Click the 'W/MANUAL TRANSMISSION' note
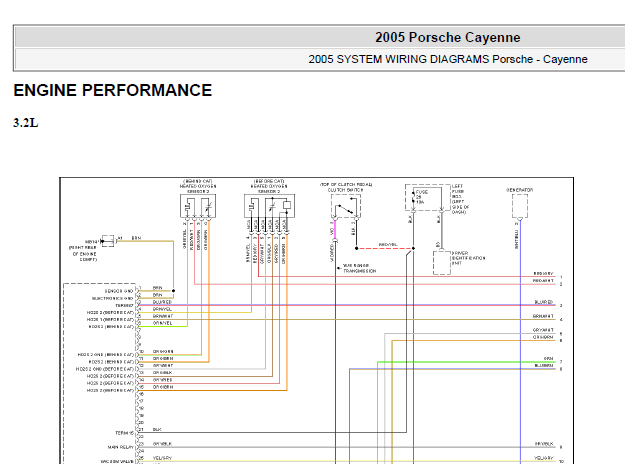The height and width of the screenshot is (464, 625). tap(359, 268)
